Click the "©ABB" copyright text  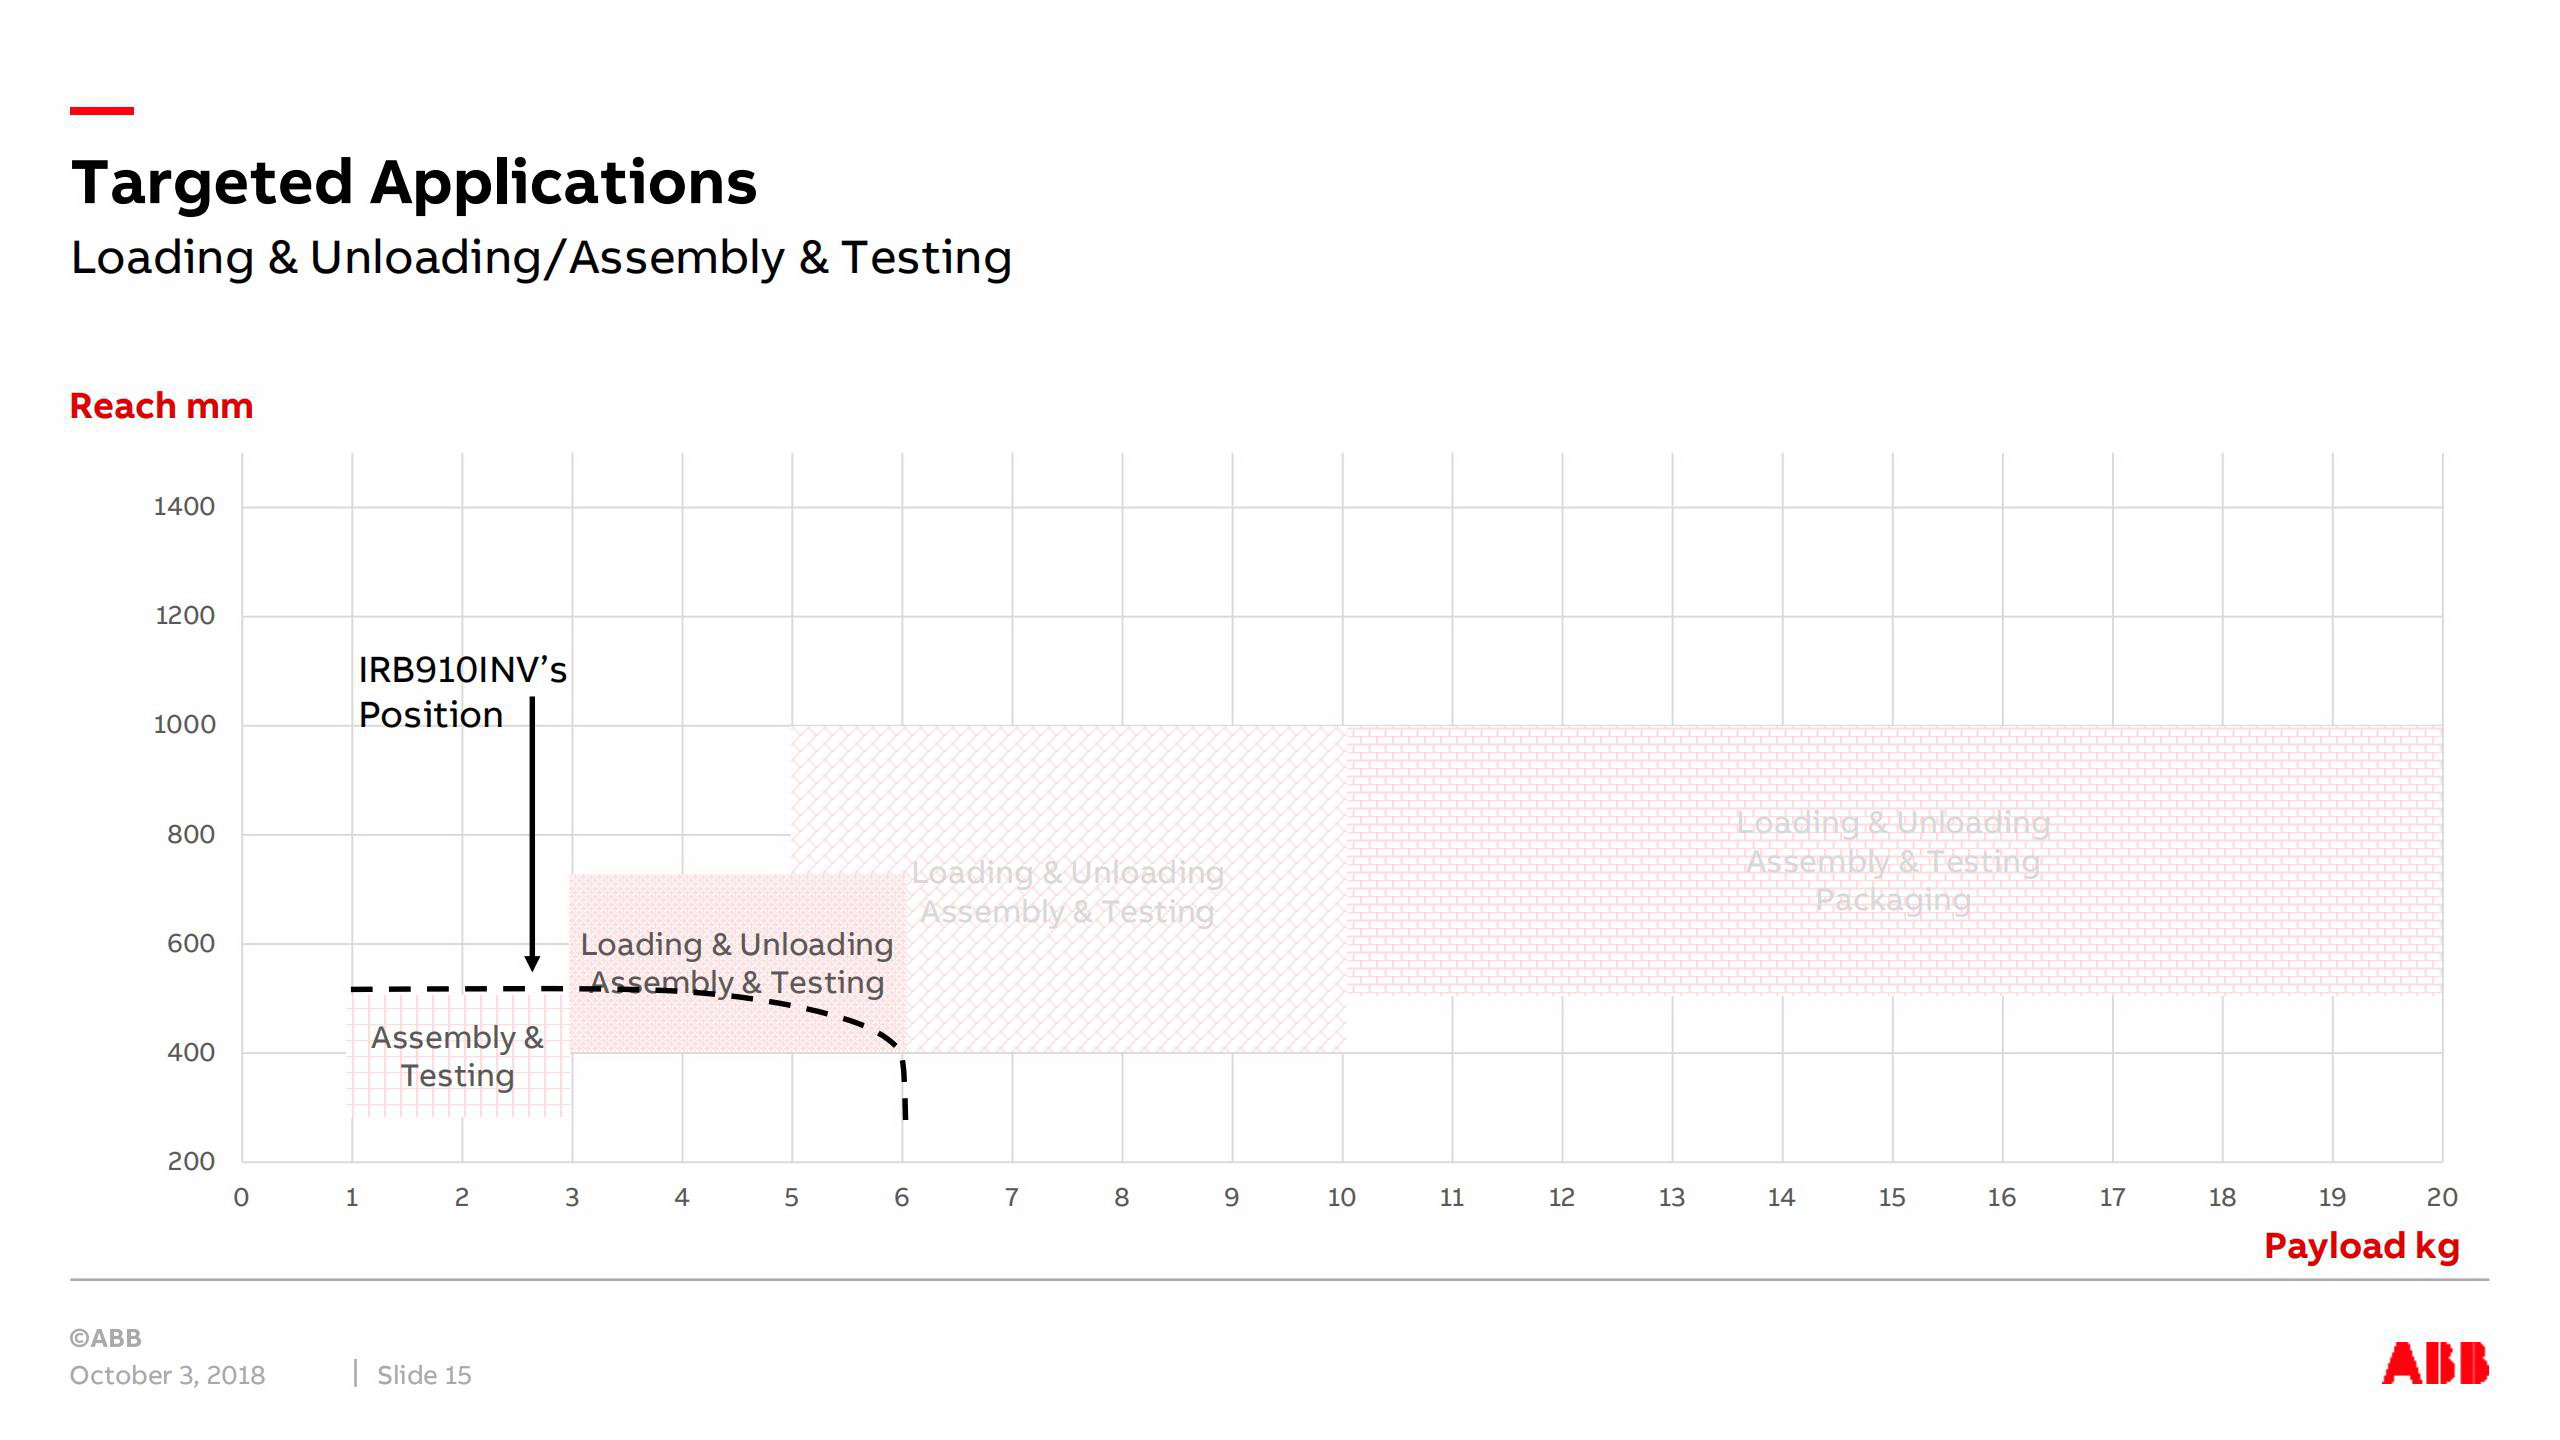(x=106, y=1338)
